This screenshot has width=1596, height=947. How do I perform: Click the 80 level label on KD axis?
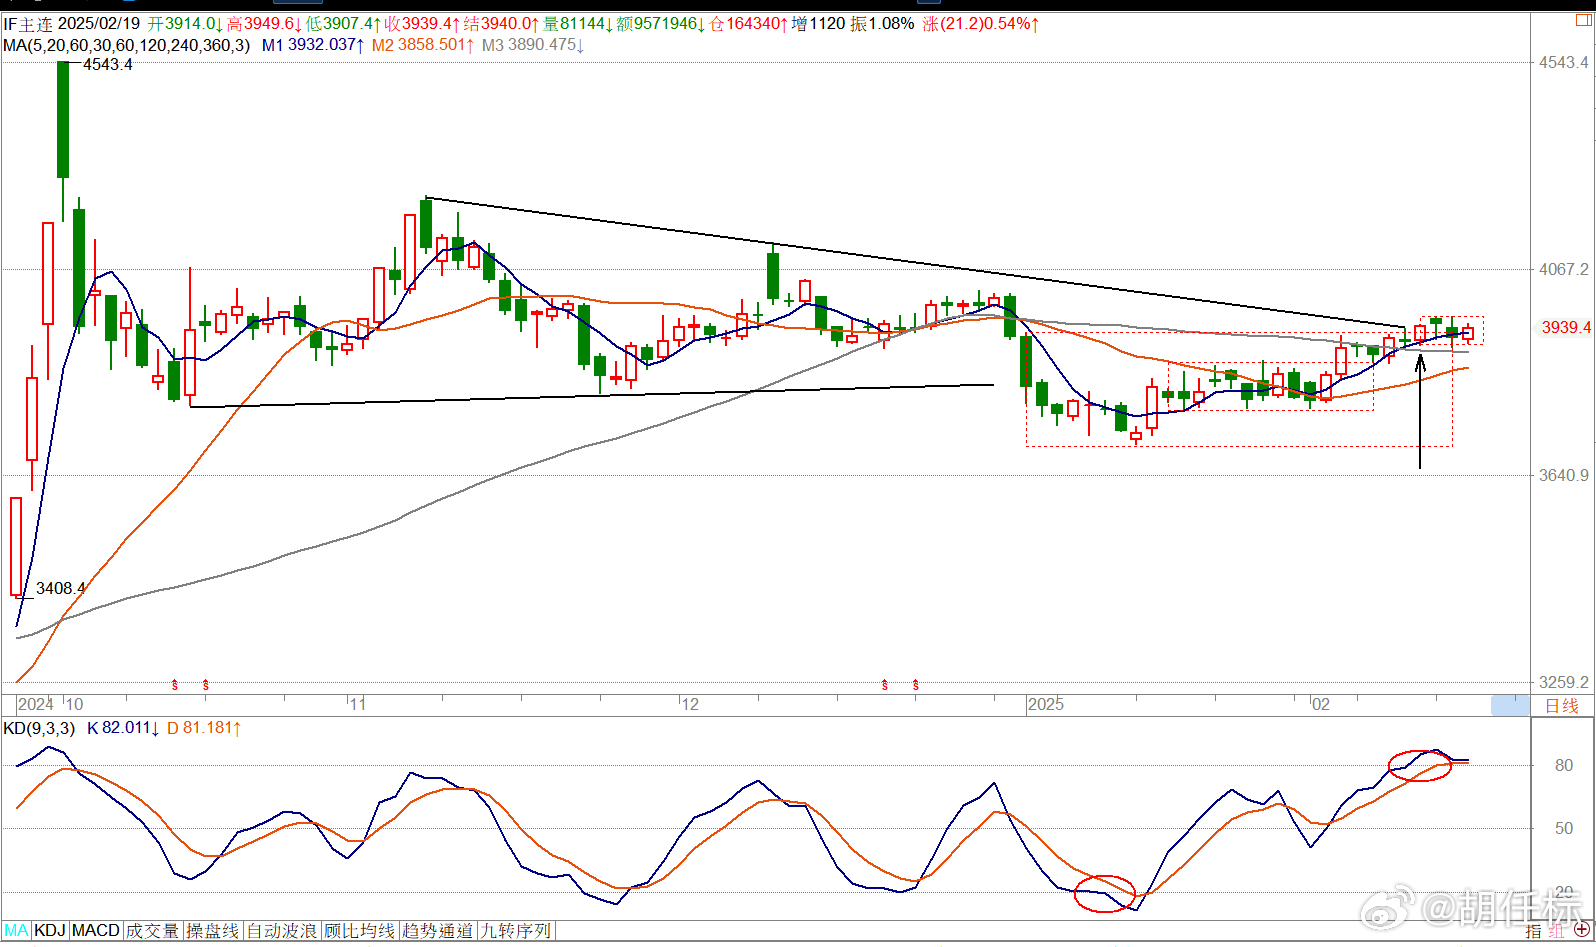tap(1564, 765)
